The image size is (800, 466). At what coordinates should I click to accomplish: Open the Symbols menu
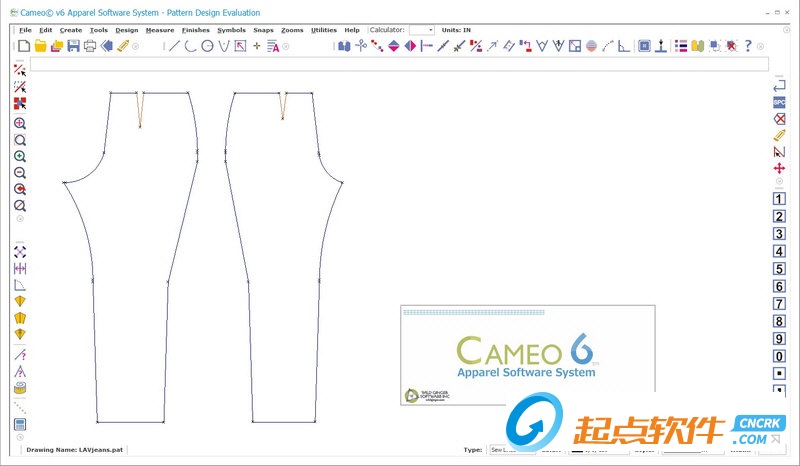tap(231, 30)
